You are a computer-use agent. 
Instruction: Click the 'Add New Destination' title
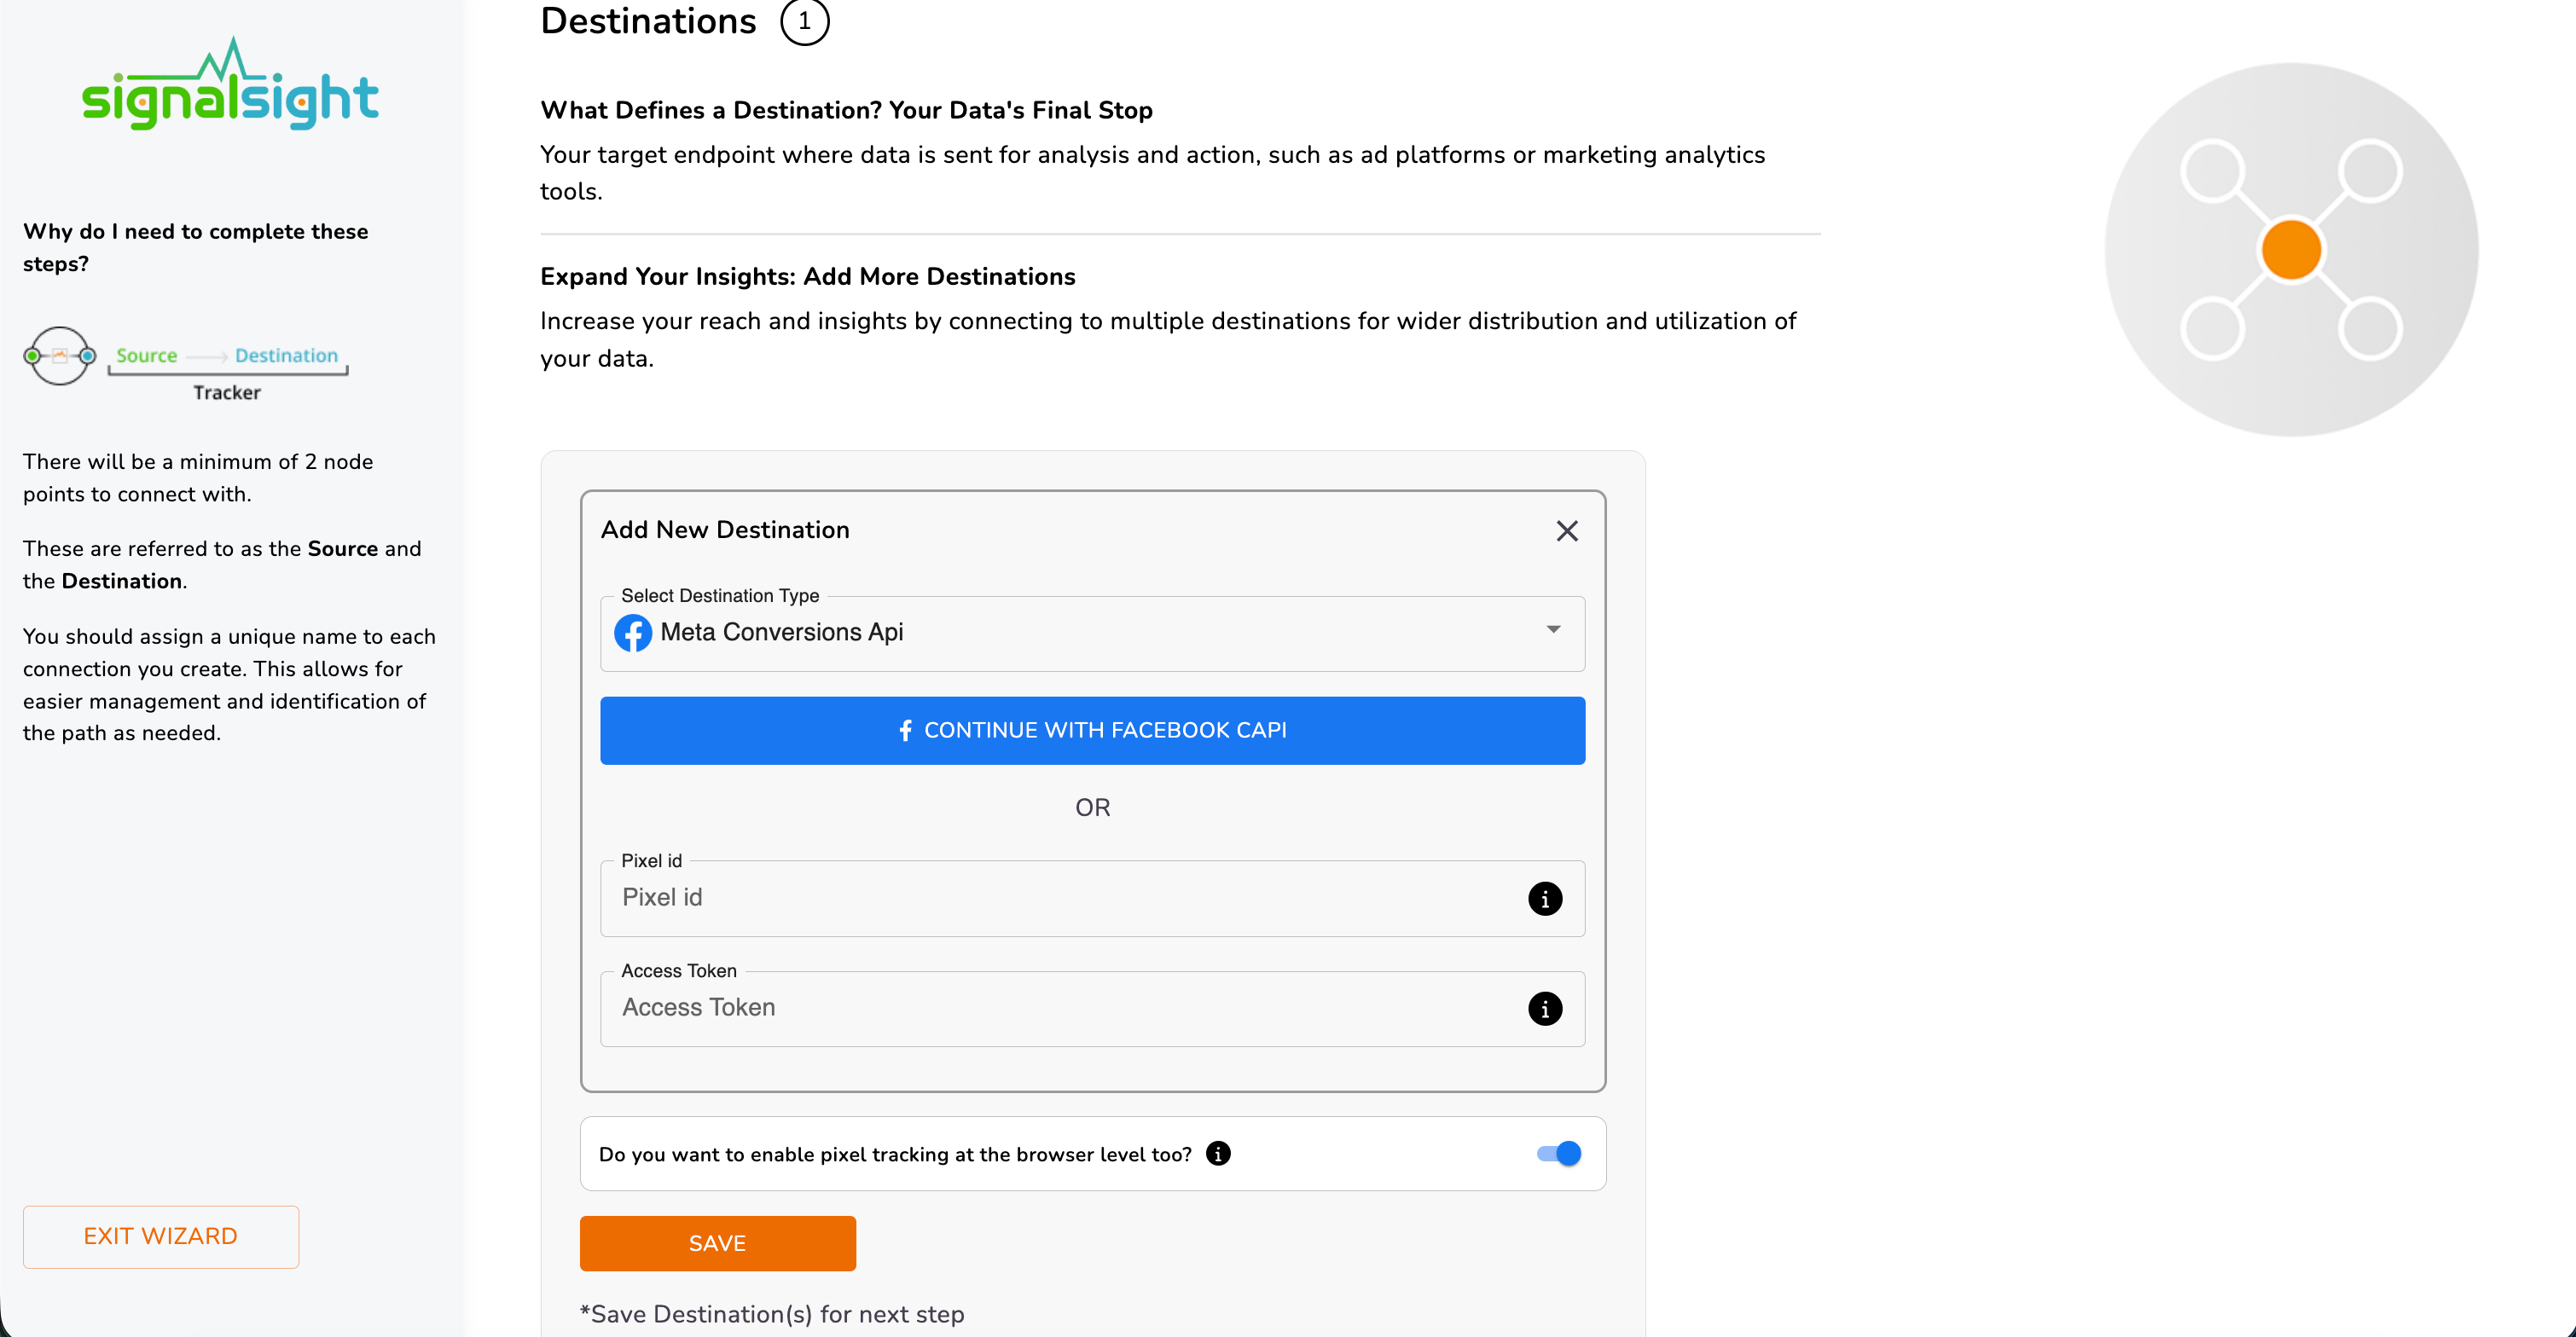tap(725, 530)
